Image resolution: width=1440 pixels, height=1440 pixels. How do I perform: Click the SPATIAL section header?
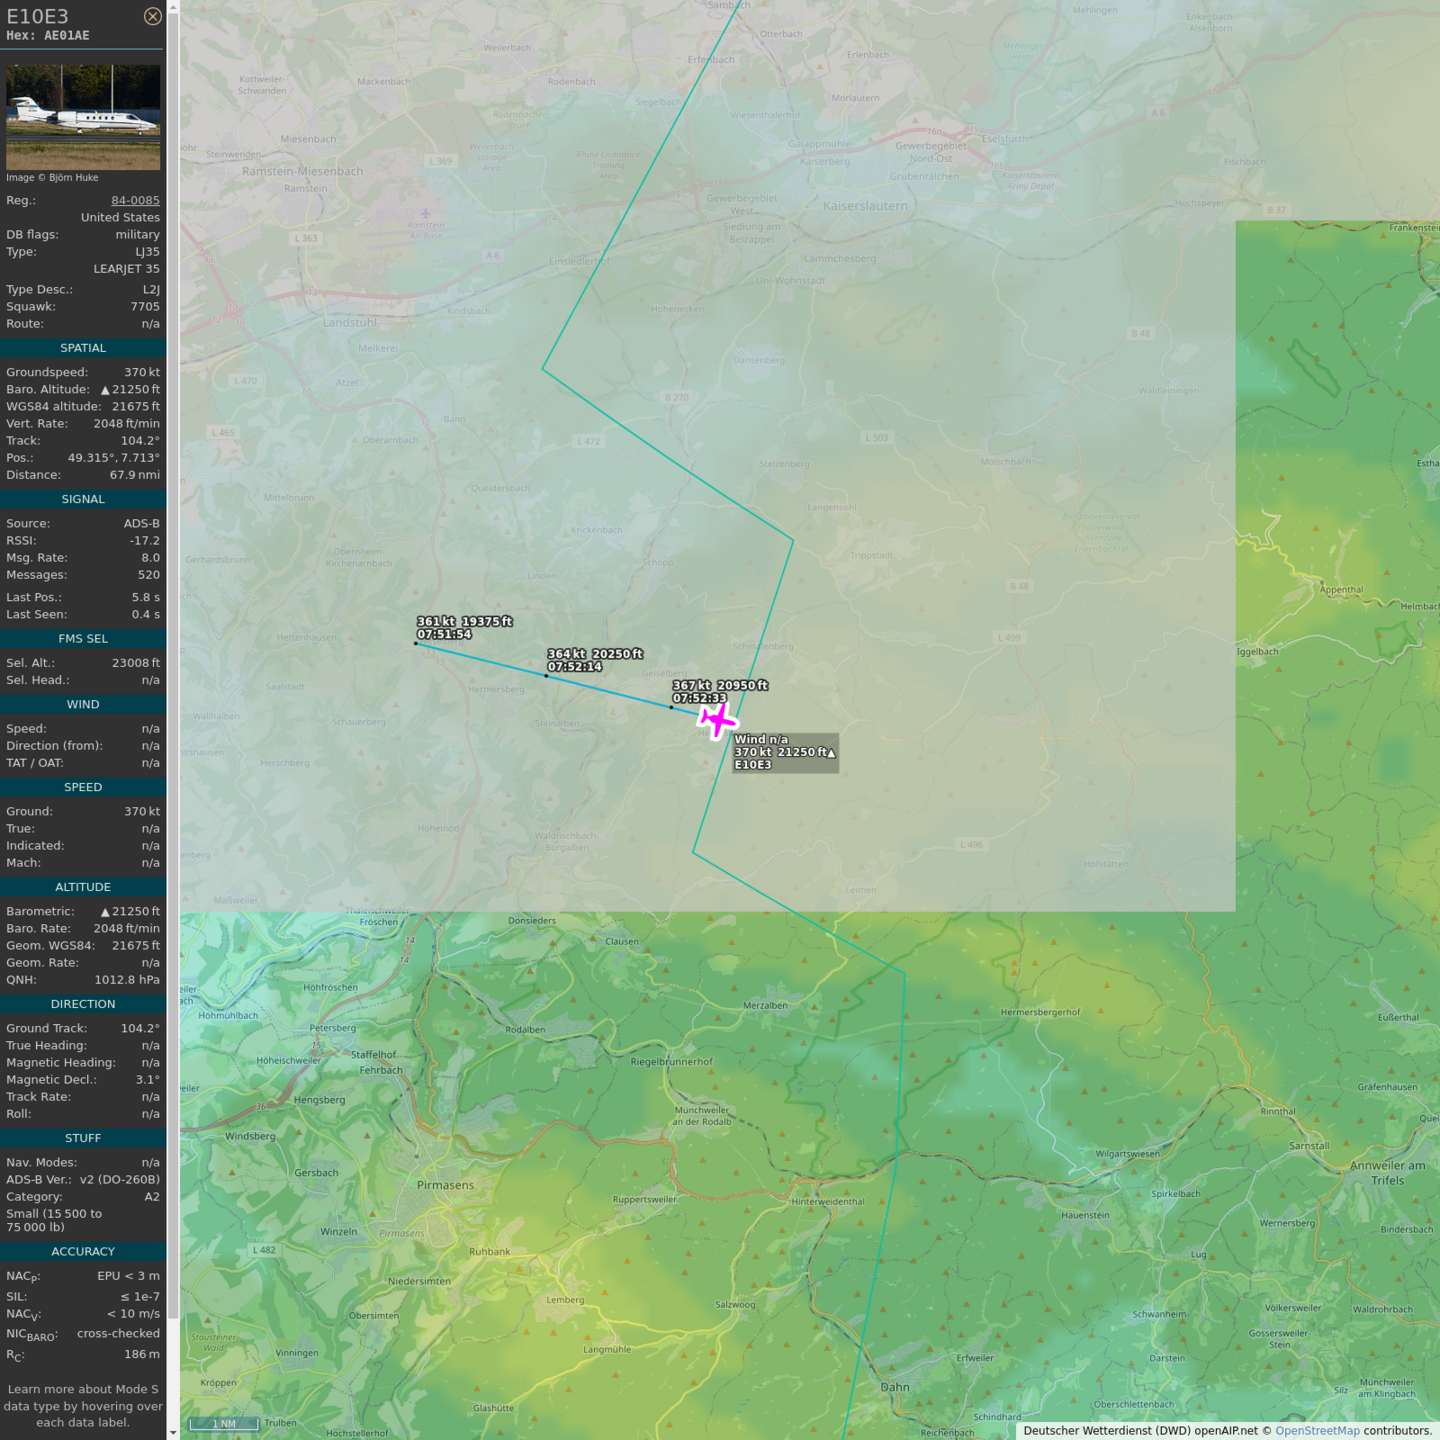tap(83, 348)
